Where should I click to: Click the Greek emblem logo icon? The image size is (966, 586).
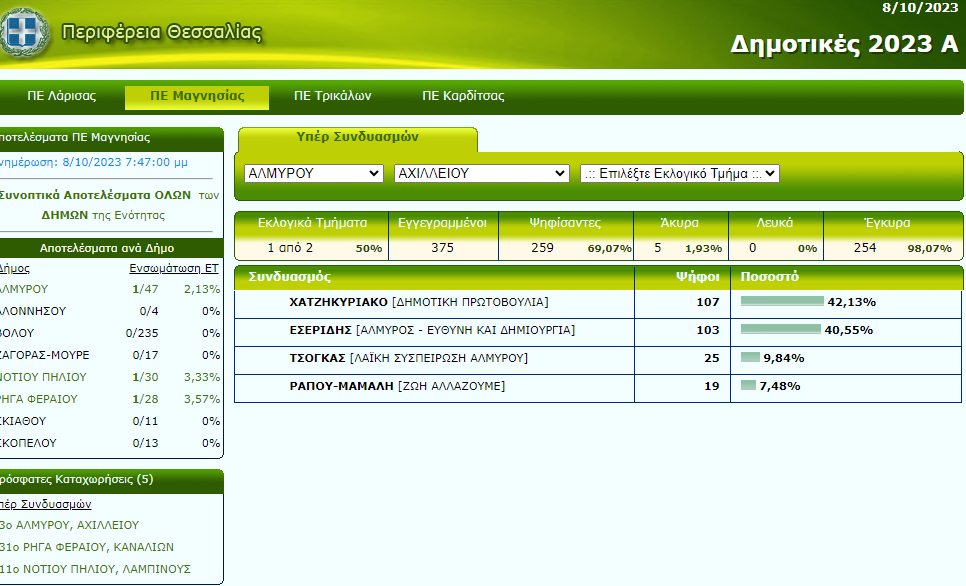(x=22, y=33)
